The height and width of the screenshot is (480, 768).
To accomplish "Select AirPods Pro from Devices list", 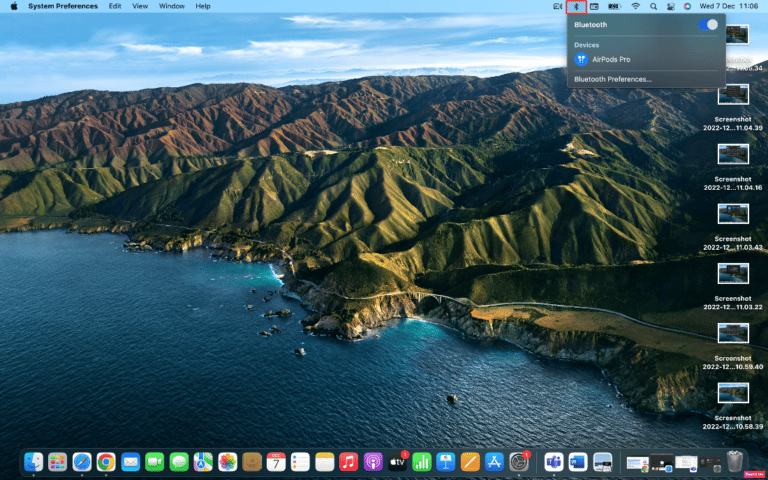I will click(611, 60).
